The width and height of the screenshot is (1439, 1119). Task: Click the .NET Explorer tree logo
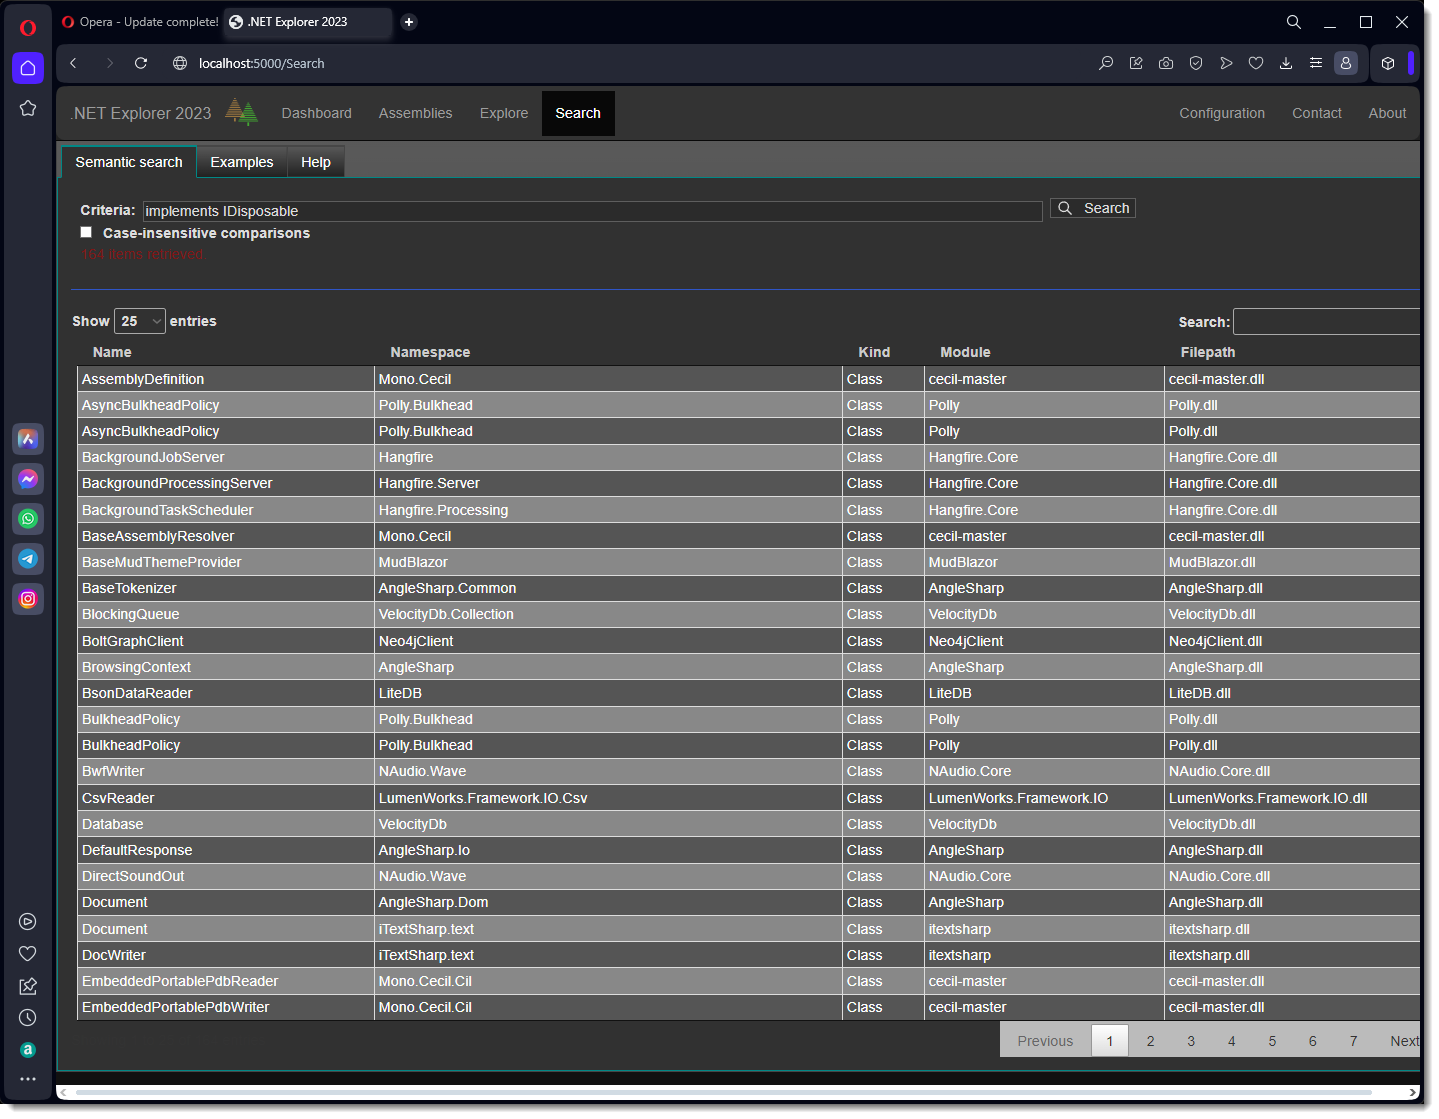(x=241, y=112)
